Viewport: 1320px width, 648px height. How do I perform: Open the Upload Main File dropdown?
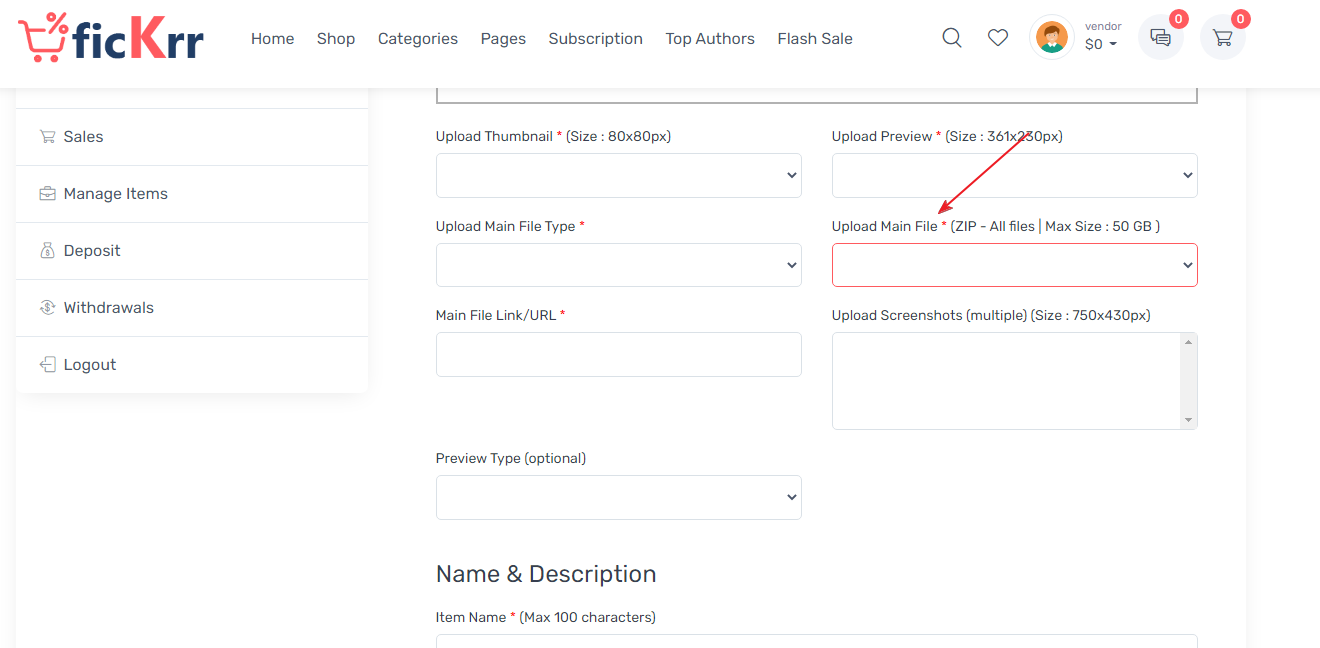click(x=1014, y=265)
